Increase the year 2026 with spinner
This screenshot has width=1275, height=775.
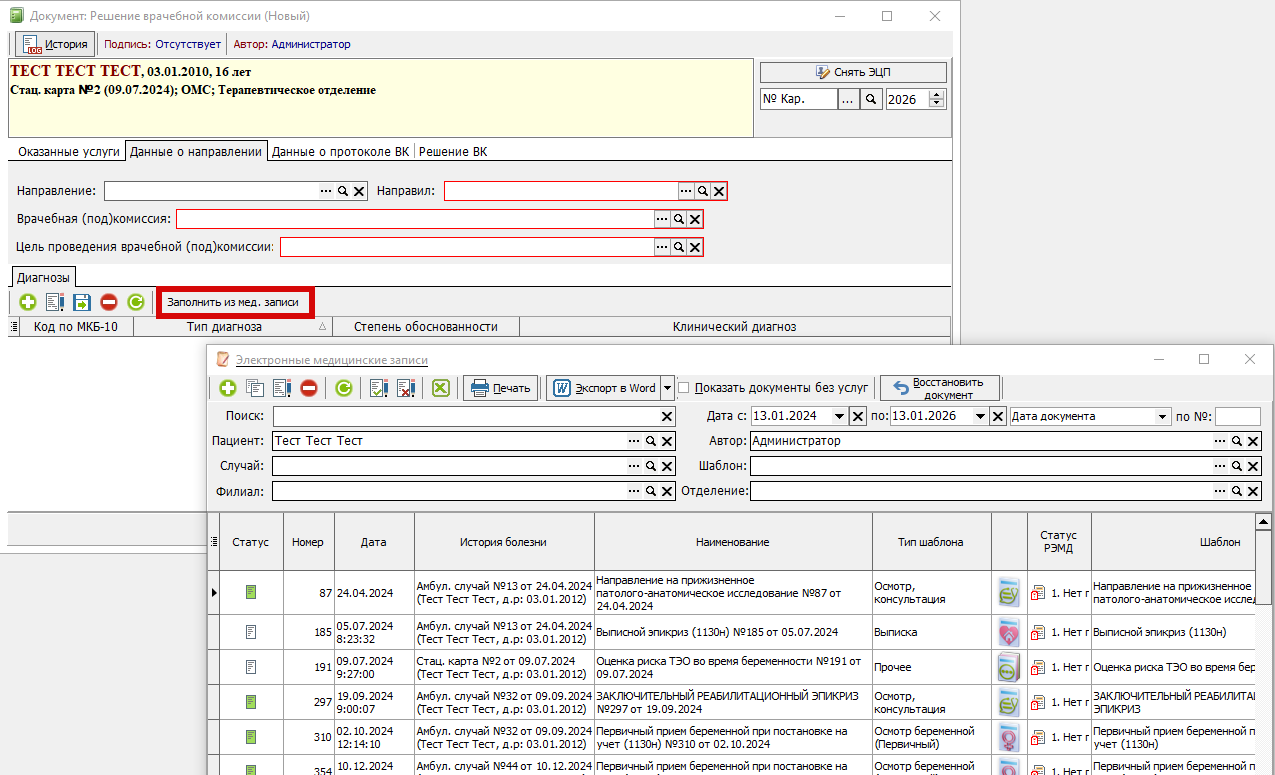936,95
